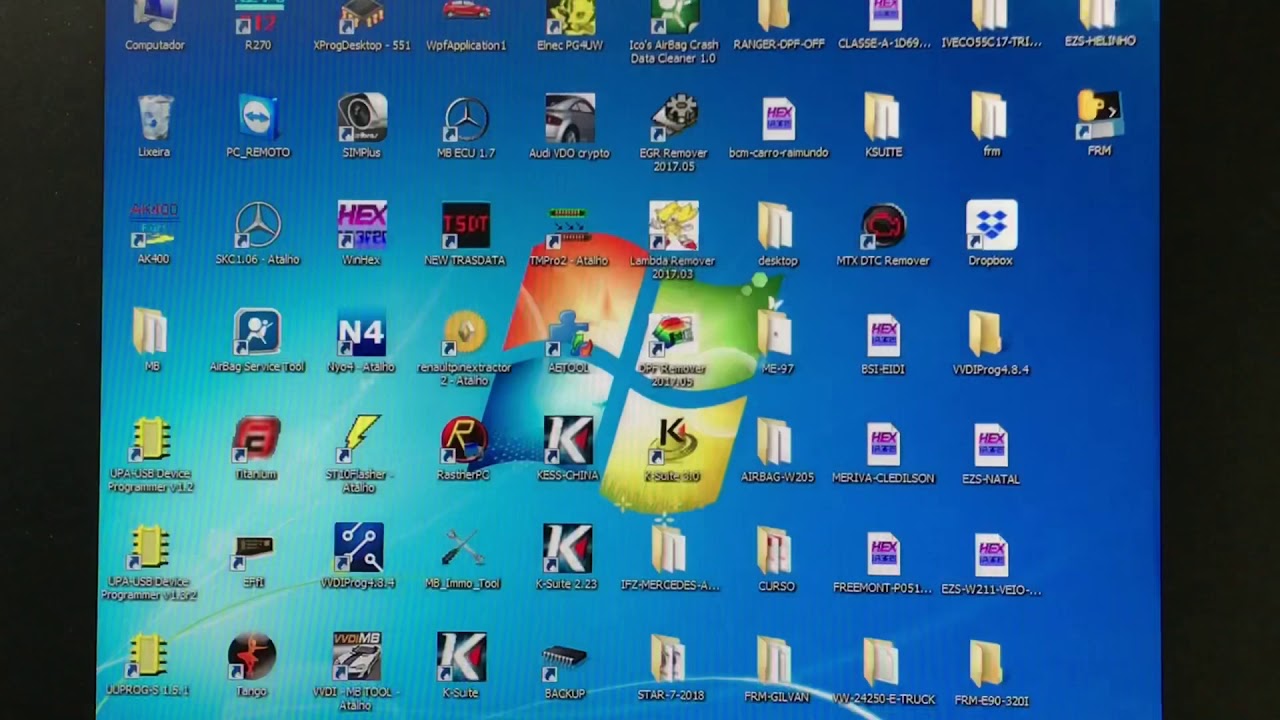Open Nyo4 - Atalho shortcut
Viewport: 1280px width, 720px height.
point(361,342)
